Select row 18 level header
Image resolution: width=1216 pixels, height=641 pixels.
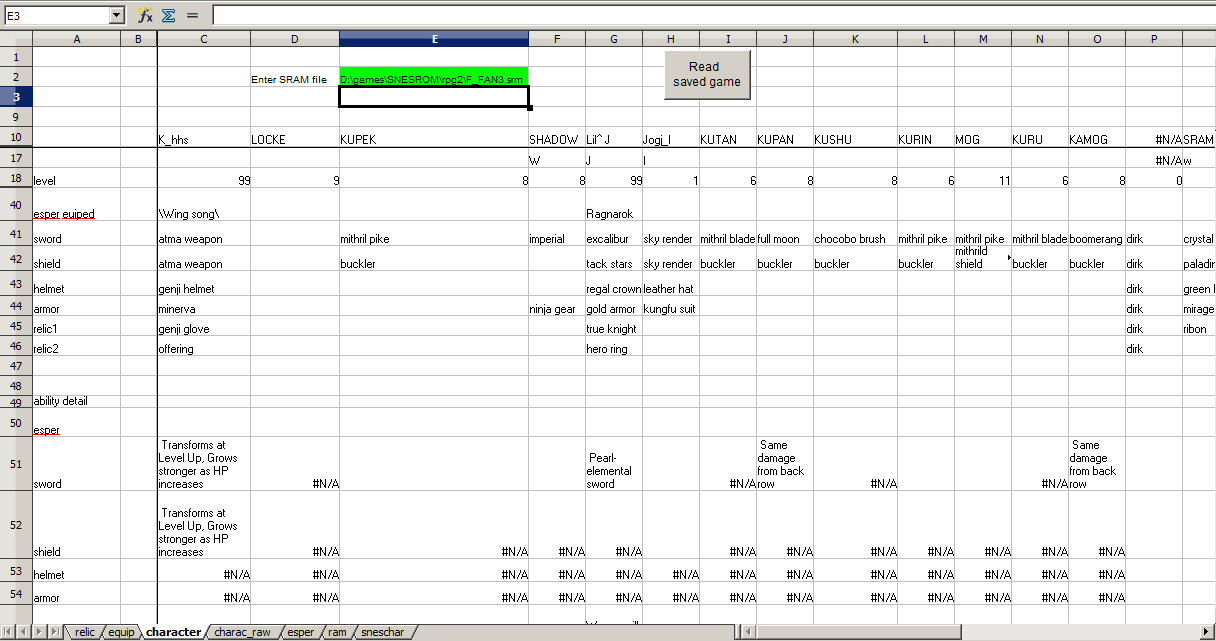coord(16,180)
